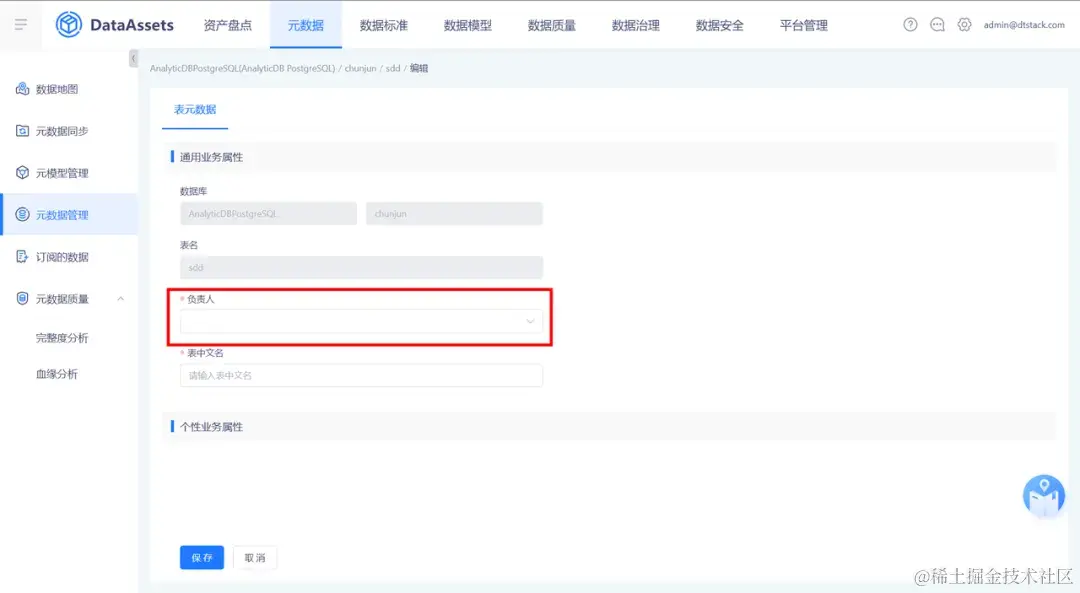
Task: Click the 编辑 breadcrumb text
Action: click(x=419, y=68)
